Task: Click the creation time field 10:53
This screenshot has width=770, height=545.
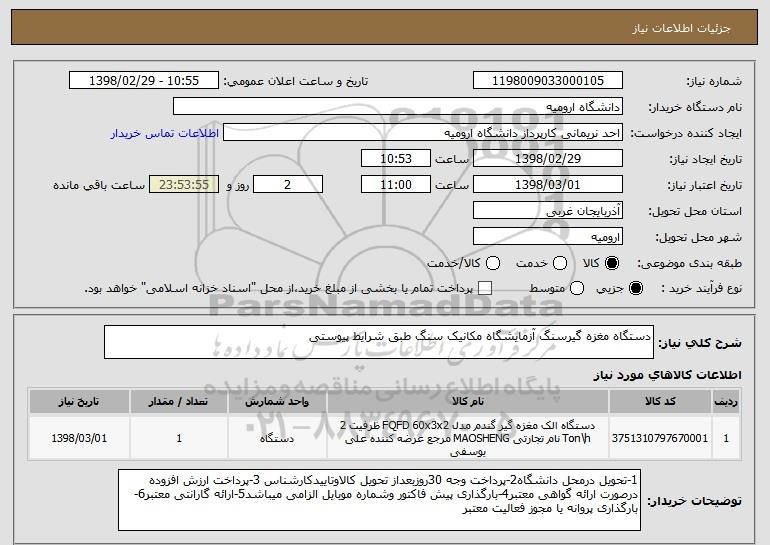Action: pos(396,159)
